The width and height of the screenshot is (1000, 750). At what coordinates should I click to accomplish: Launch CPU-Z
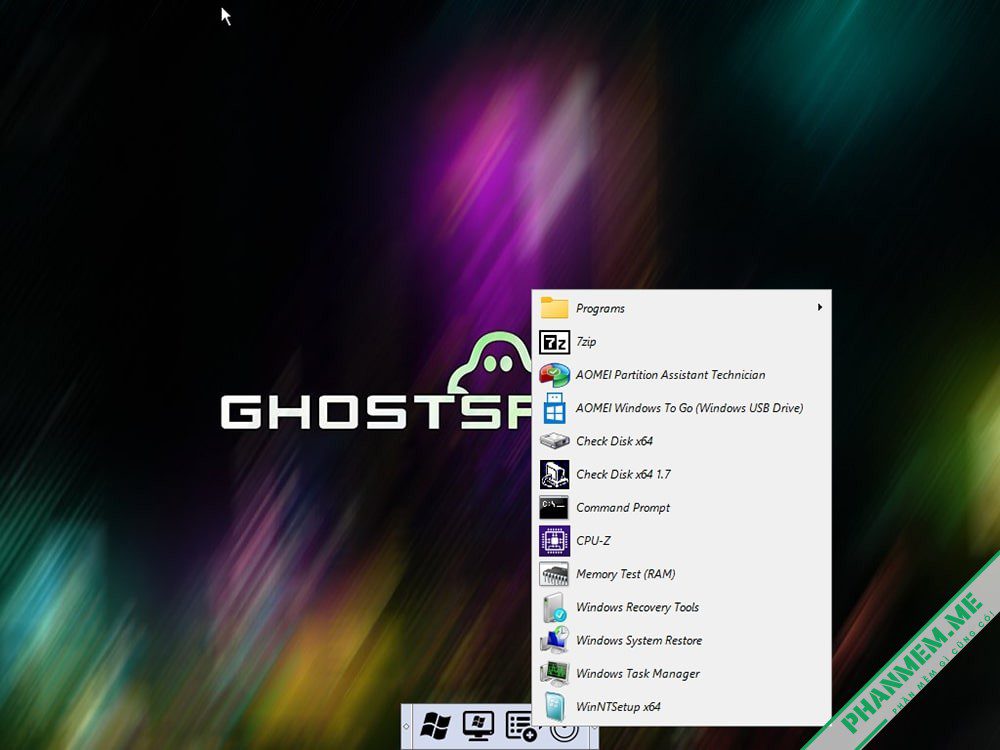tap(681, 541)
